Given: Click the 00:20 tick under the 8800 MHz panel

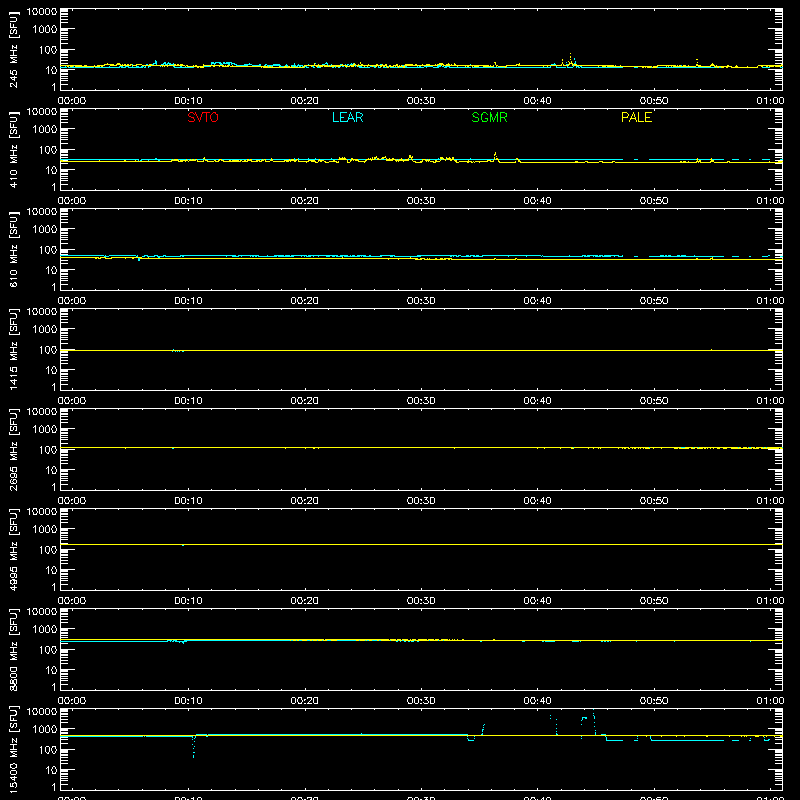Looking at the screenshot, I should 305,701.
